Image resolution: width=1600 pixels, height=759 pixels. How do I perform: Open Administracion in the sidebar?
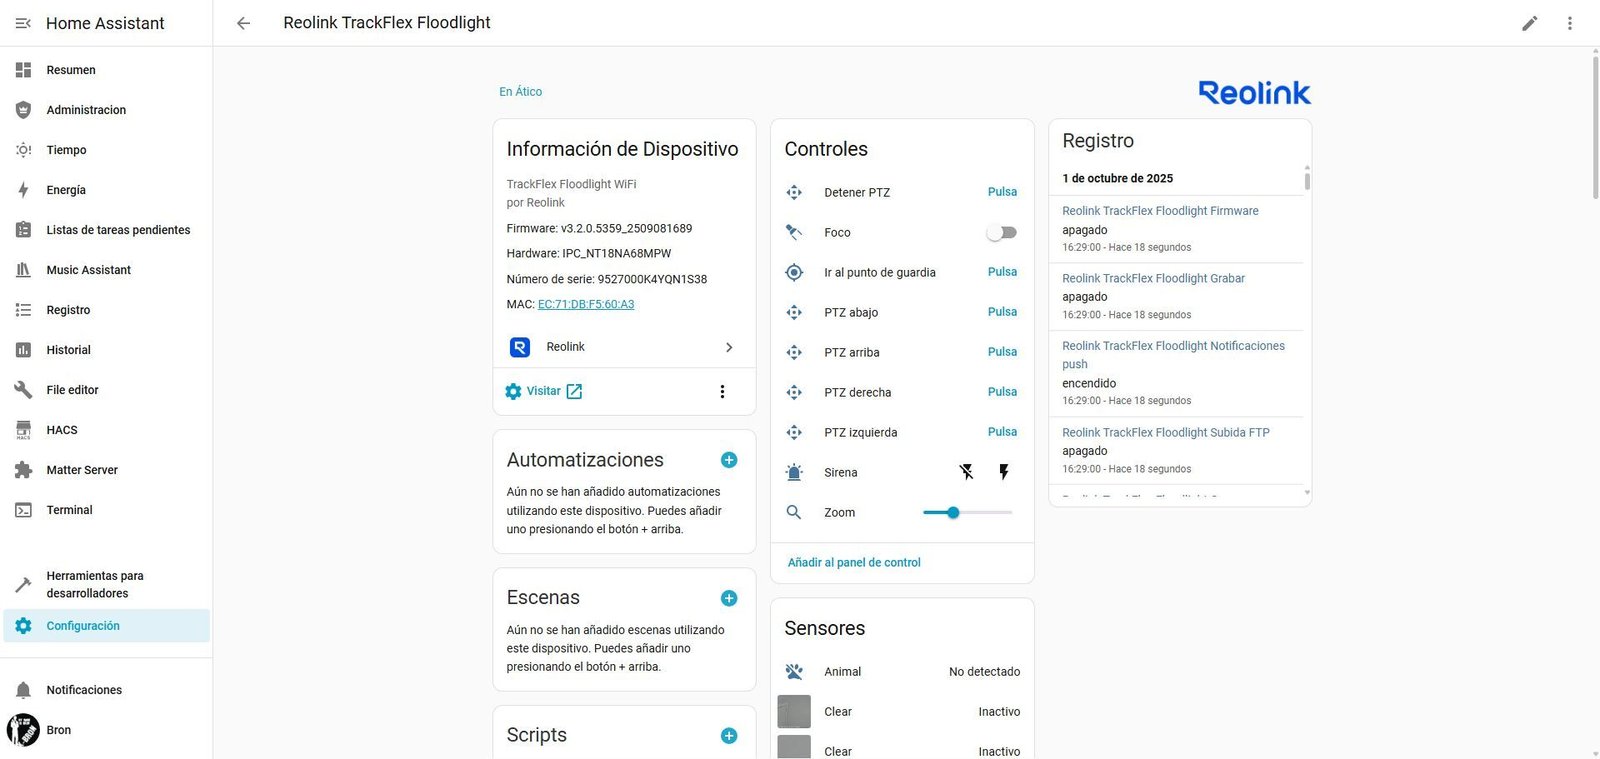pyautogui.click(x=106, y=110)
